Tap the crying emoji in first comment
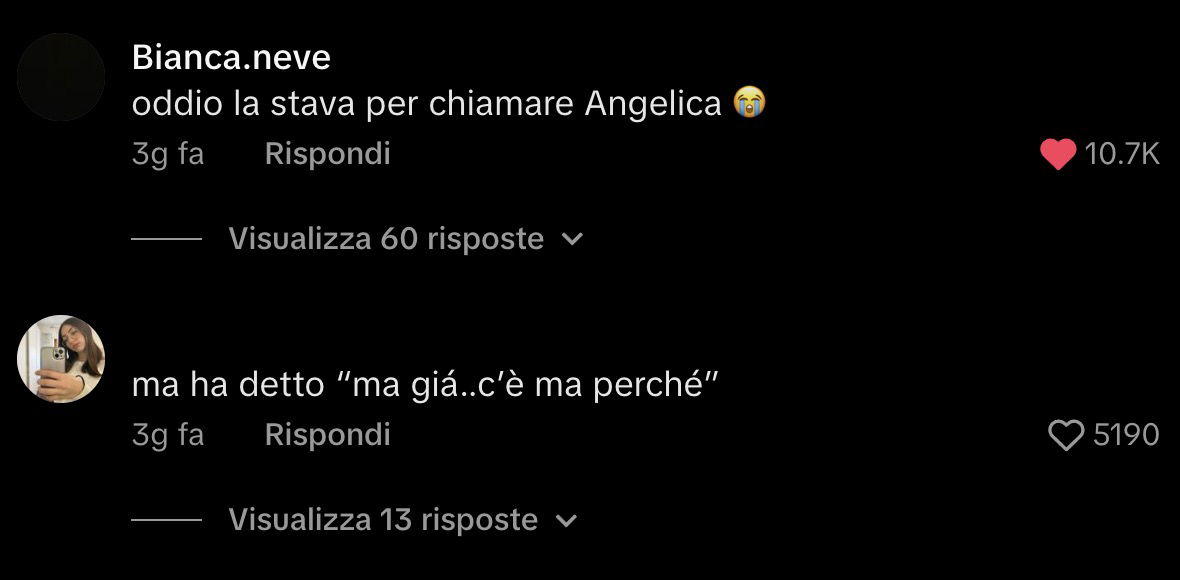The image size is (1180, 580). point(750,103)
